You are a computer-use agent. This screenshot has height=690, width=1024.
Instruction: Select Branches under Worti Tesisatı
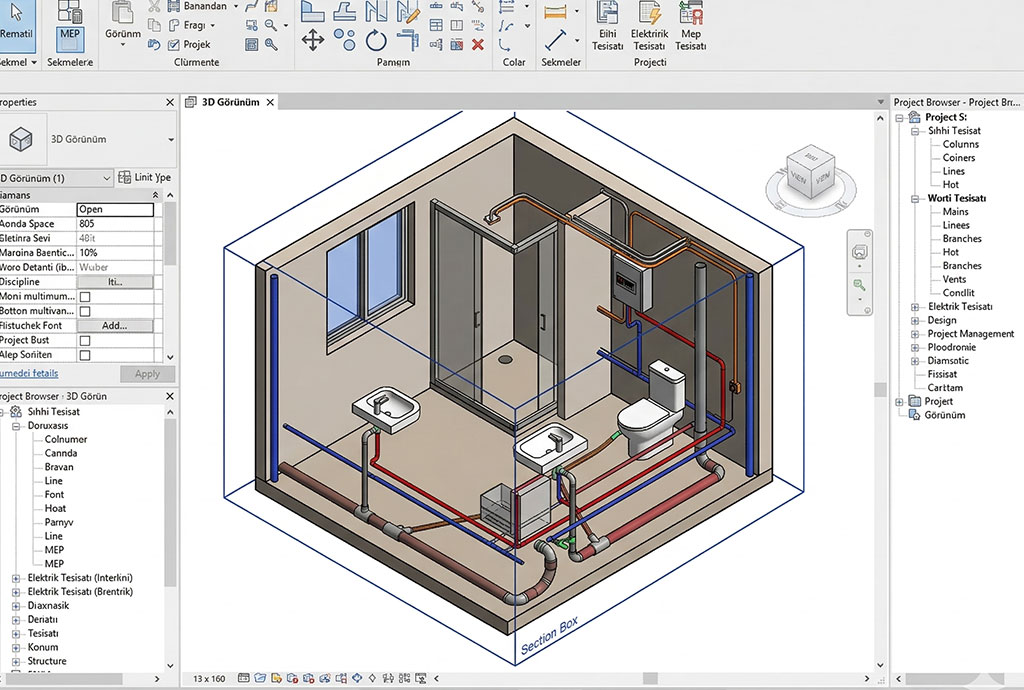[x=962, y=239]
